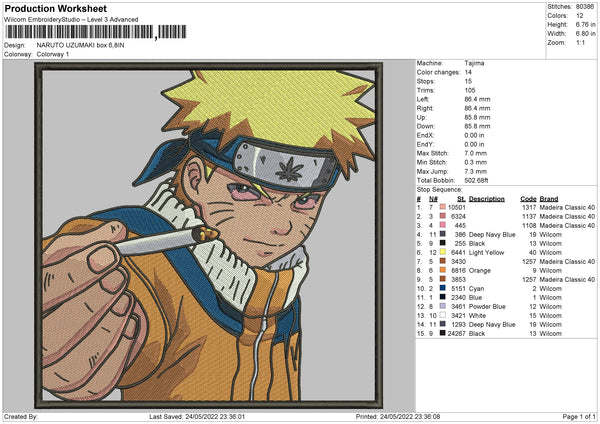Click the Light Yellow color swatch

[x=443, y=252]
